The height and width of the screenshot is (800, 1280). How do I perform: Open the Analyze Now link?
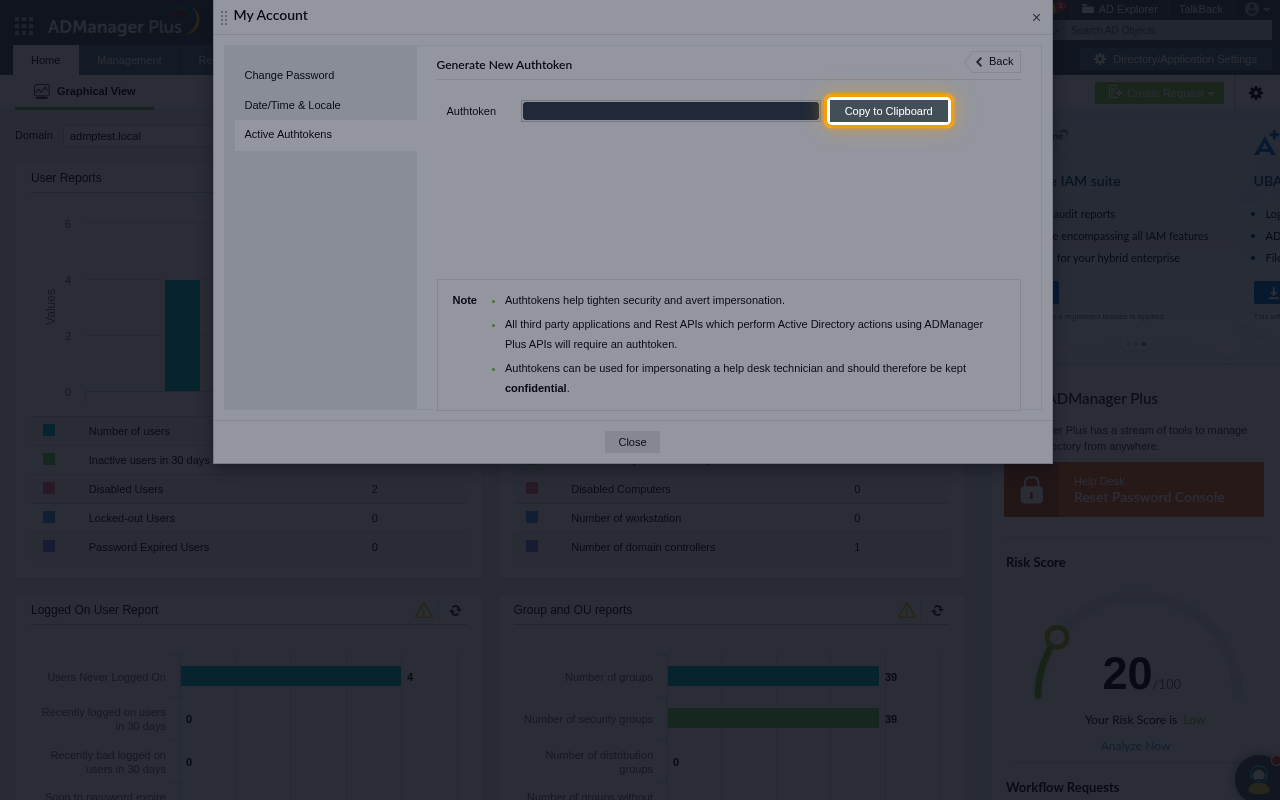(1135, 746)
